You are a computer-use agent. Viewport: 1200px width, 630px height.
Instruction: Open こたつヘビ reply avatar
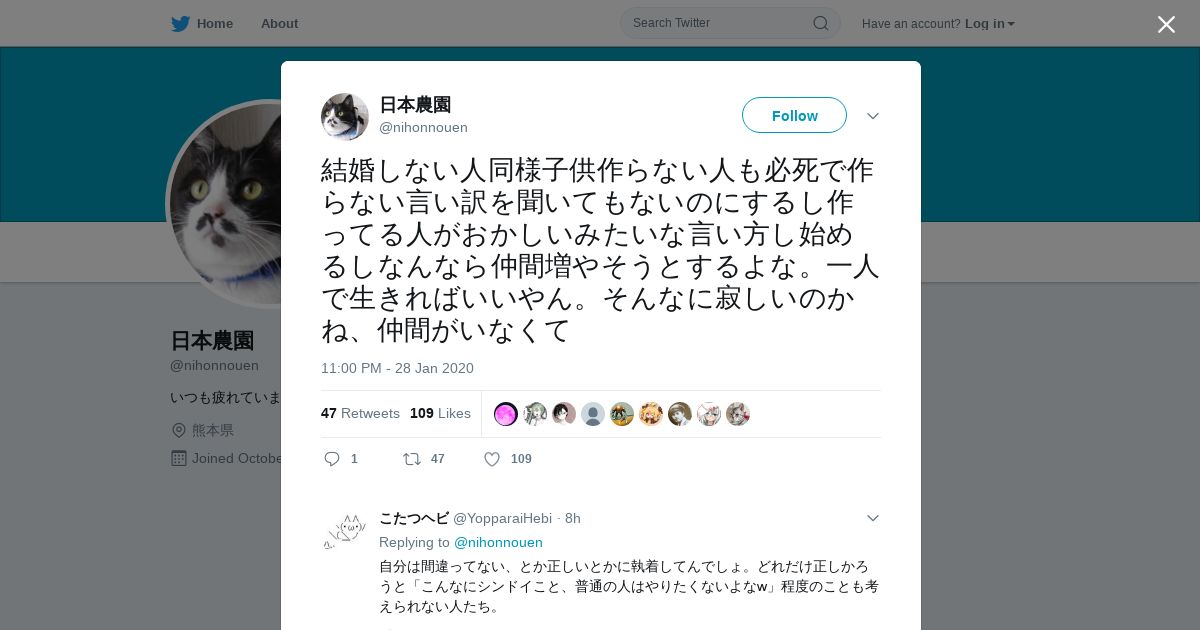click(x=345, y=532)
